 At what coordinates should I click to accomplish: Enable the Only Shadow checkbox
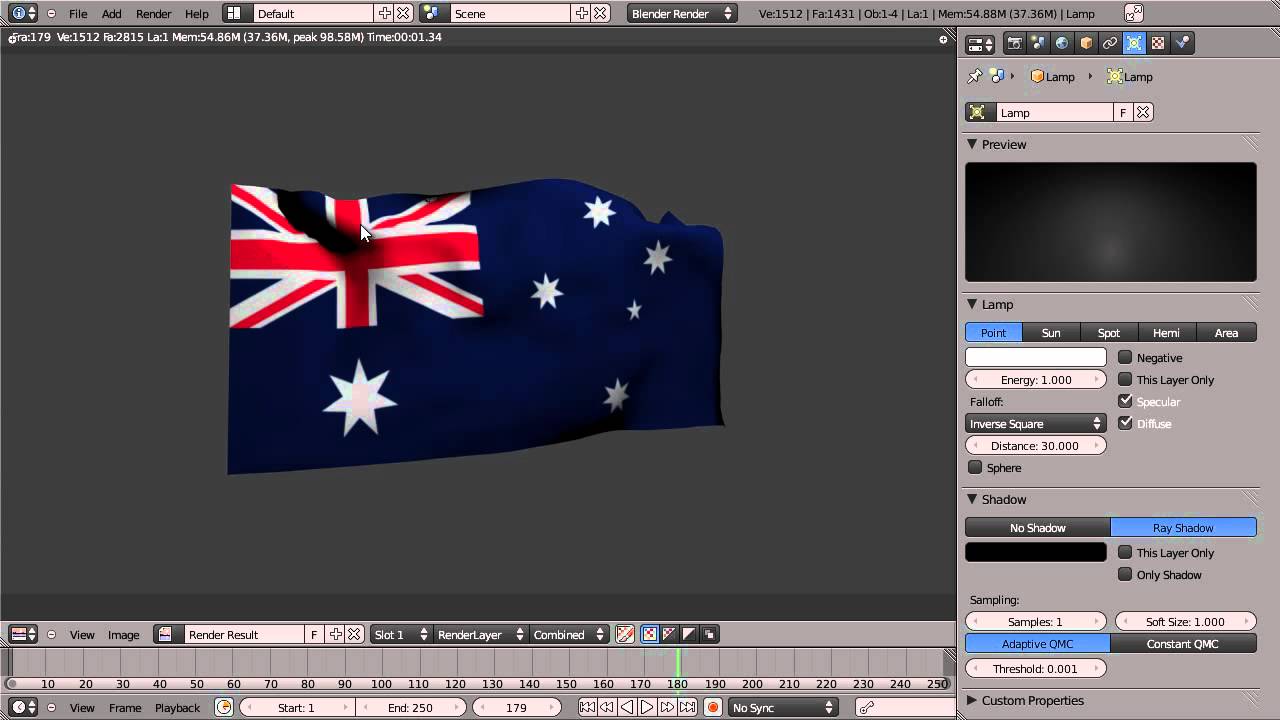(x=1125, y=574)
